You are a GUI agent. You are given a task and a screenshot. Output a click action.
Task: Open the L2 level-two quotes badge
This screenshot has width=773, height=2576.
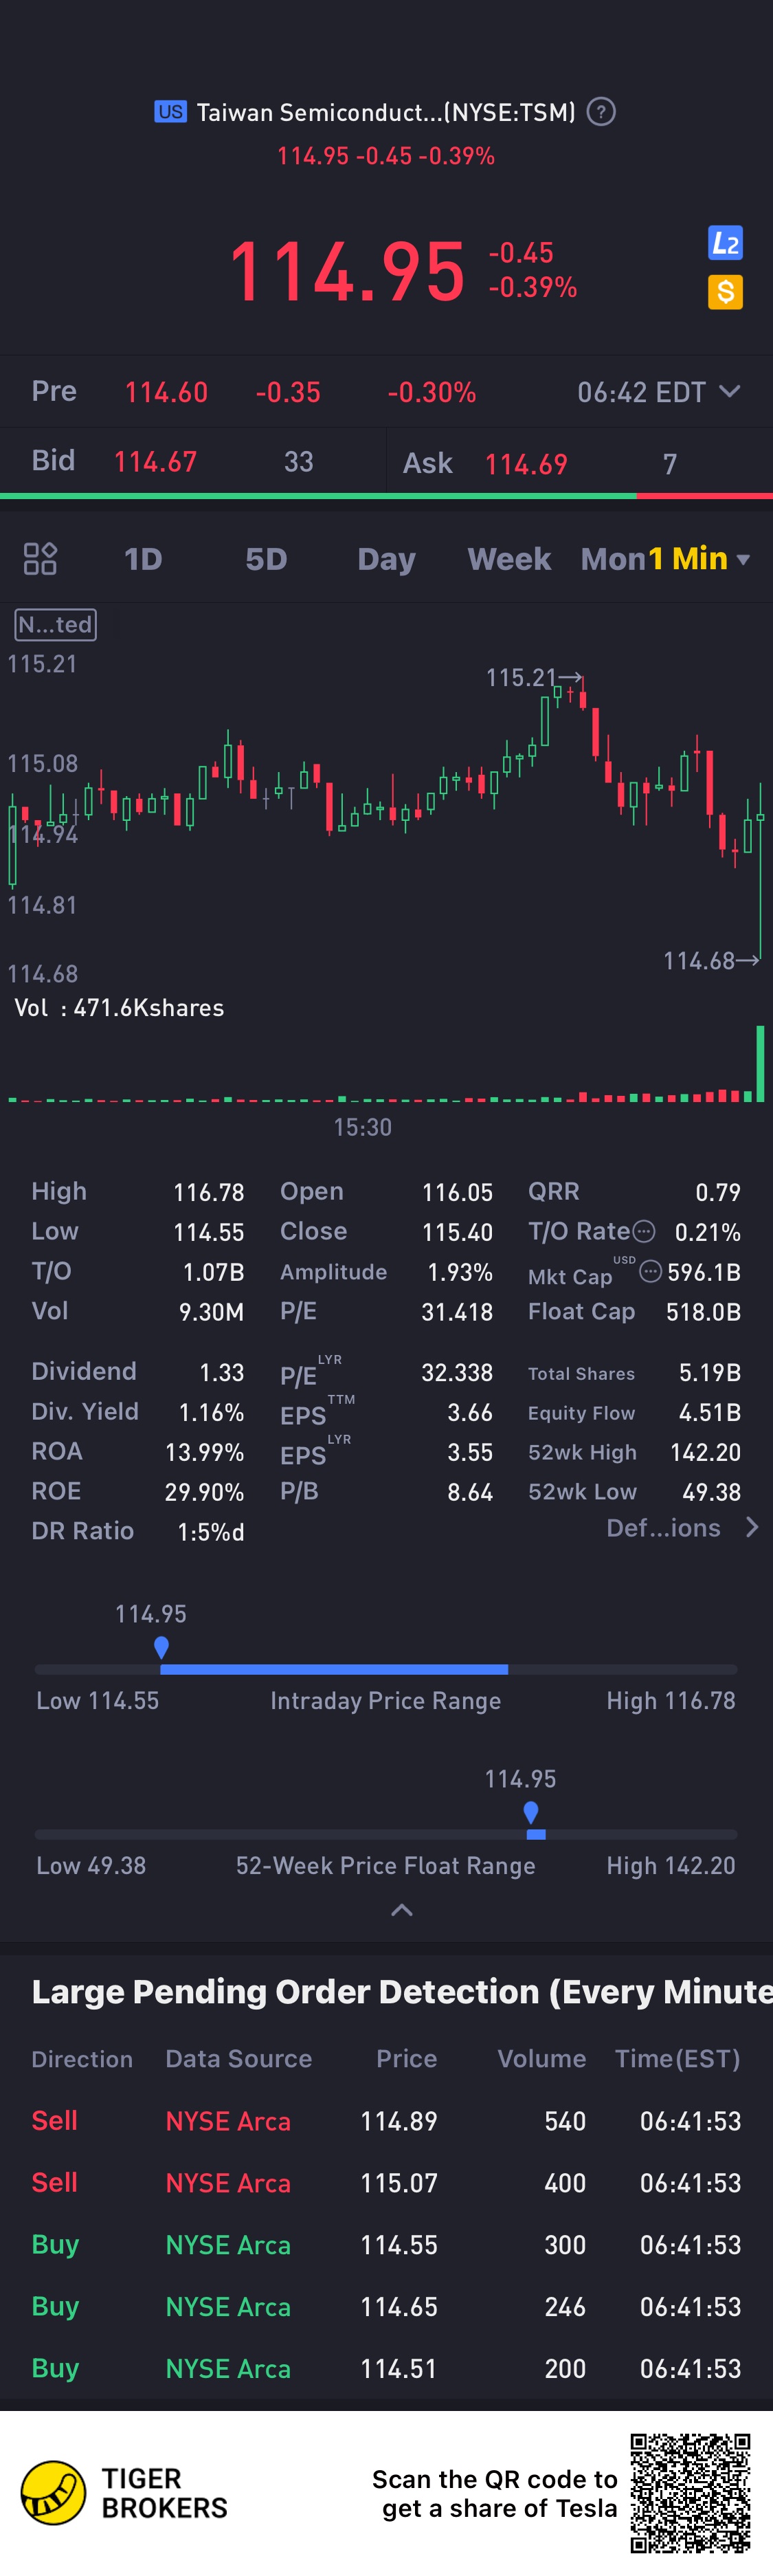[725, 243]
